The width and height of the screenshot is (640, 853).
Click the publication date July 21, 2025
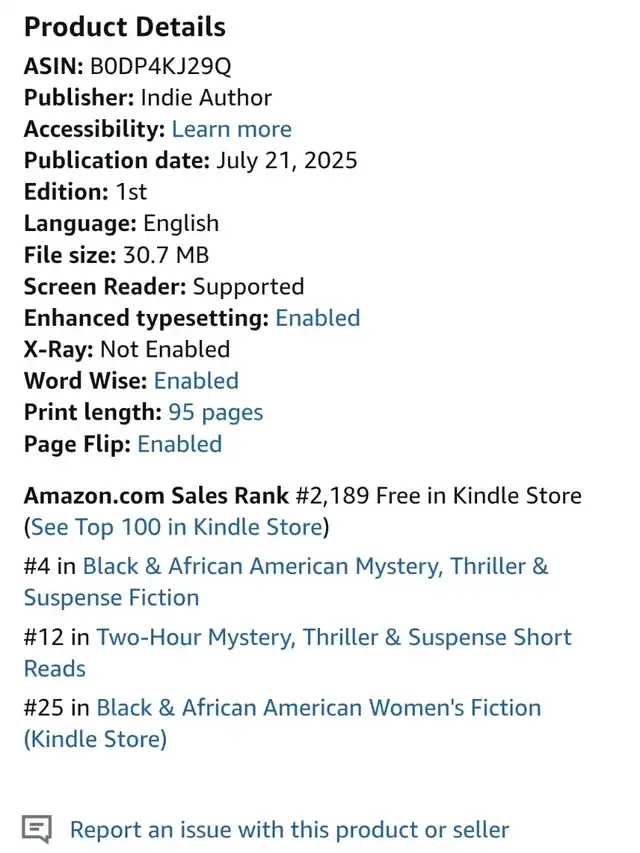(x=287, y=160)
